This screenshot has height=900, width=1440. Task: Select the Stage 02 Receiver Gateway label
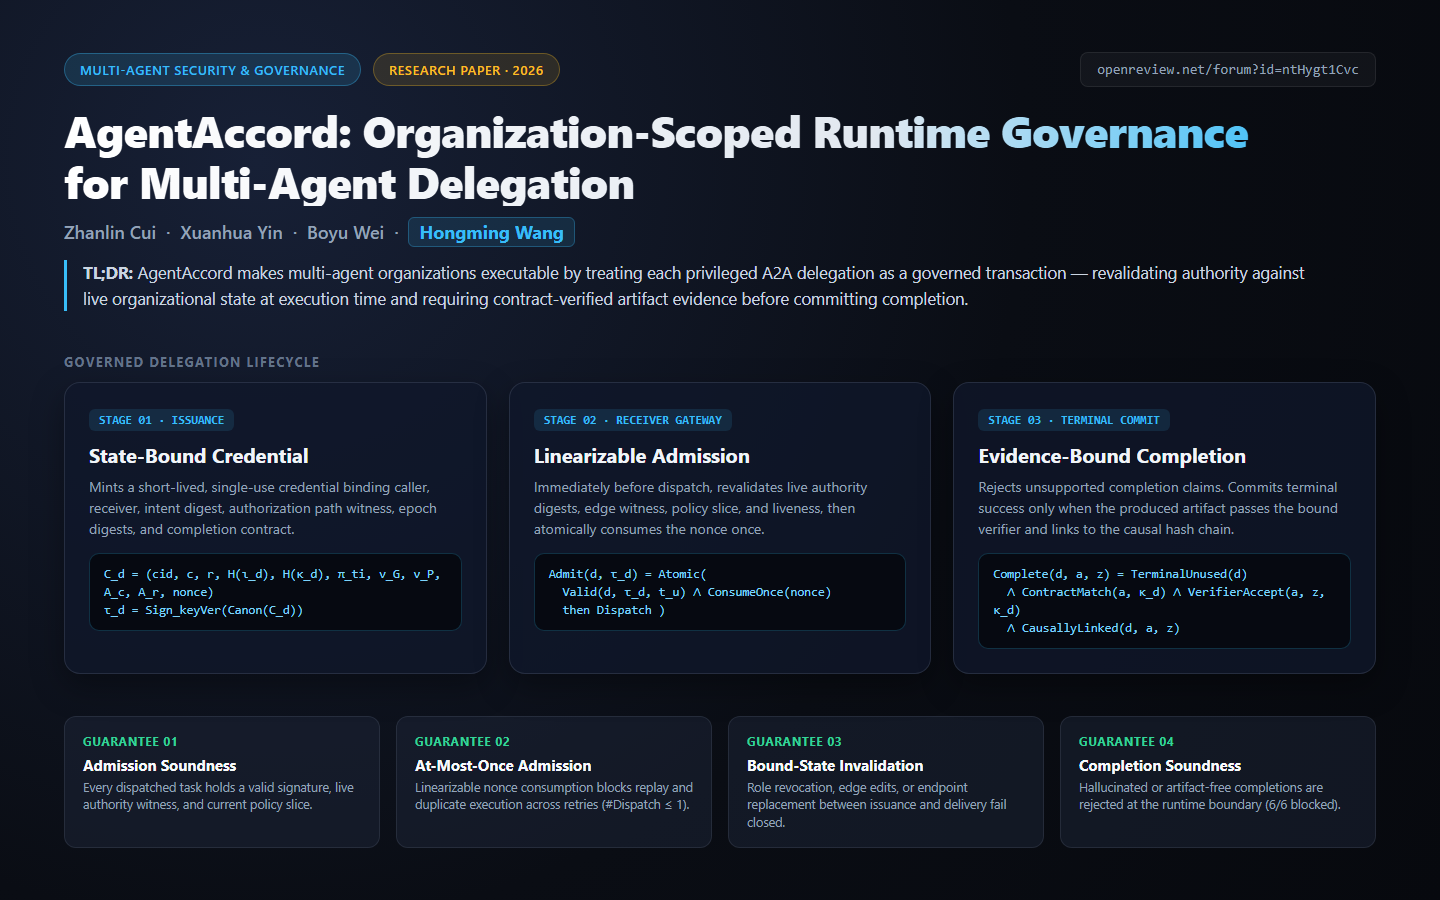[632, 420]
